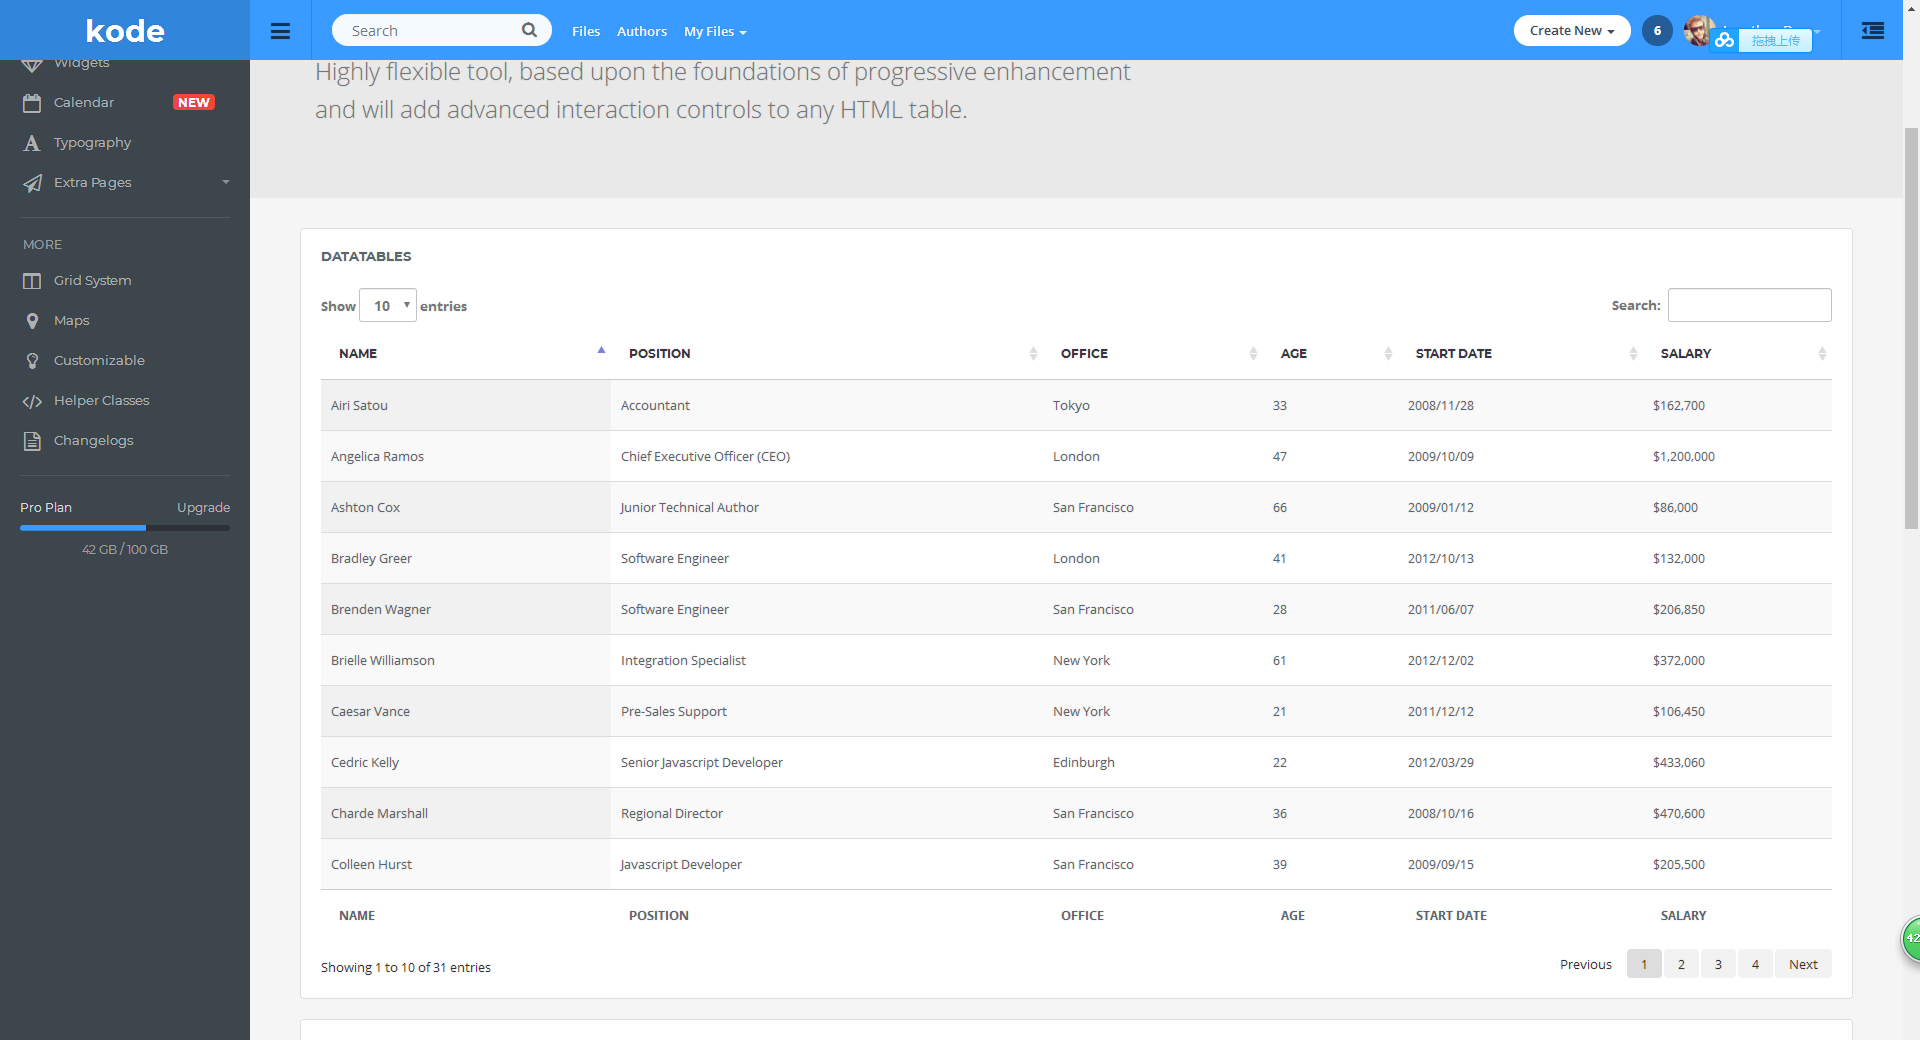Screen dimensions: 1920x1040
Task: Click the Colleen Hurst name cell
Action: [x=465, y=864]
